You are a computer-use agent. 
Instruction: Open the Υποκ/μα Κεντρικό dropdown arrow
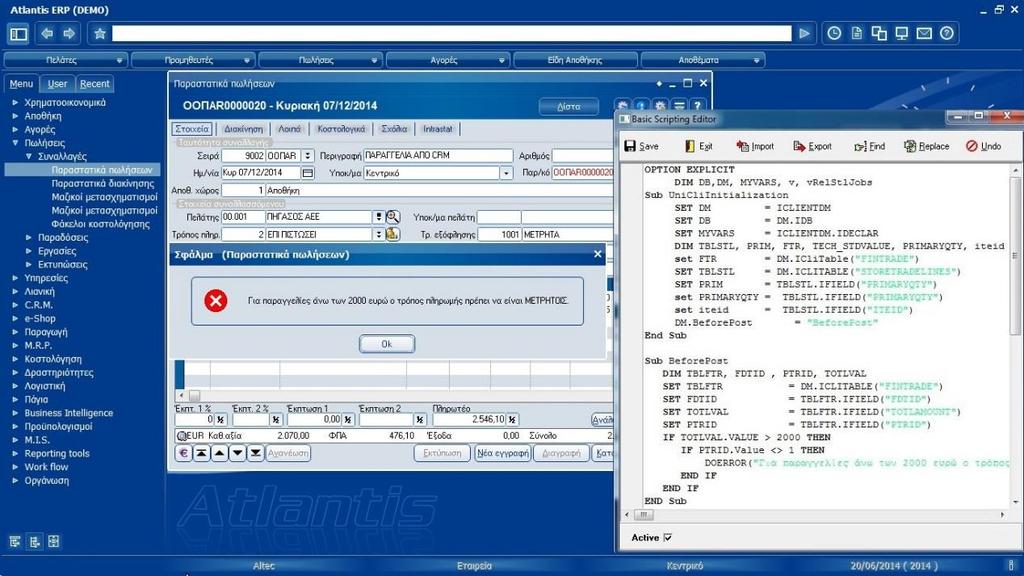click(x=506, y=173)
